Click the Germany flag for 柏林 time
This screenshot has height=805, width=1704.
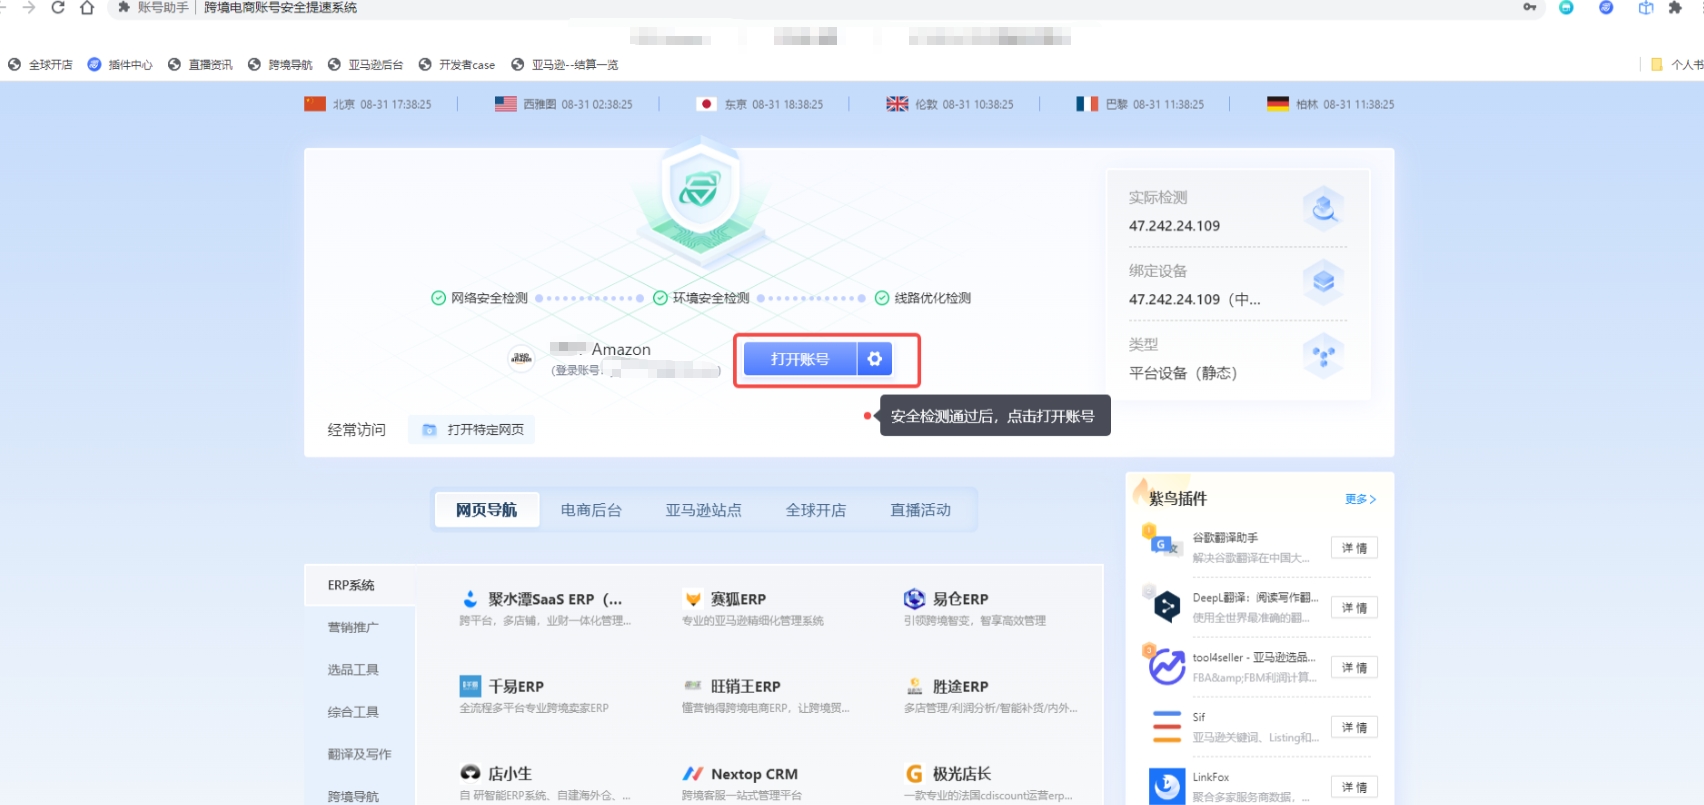pyautogui.click(x=1278, y=104)
